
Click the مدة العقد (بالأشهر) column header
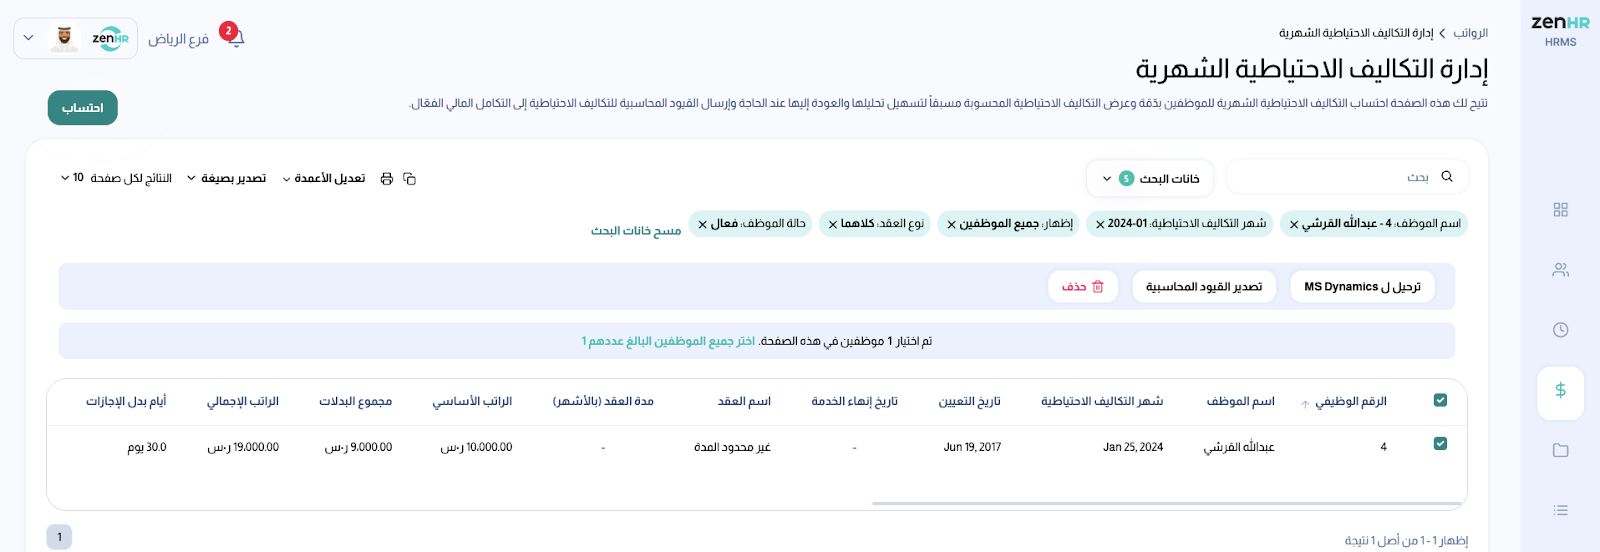pos(603,401)
